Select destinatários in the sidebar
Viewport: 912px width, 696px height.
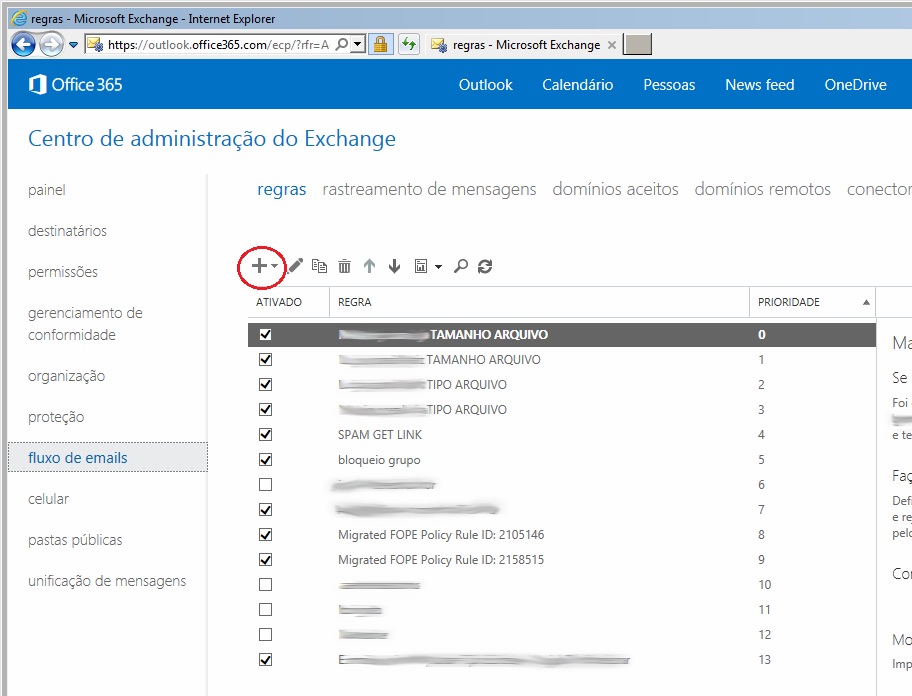67,231
